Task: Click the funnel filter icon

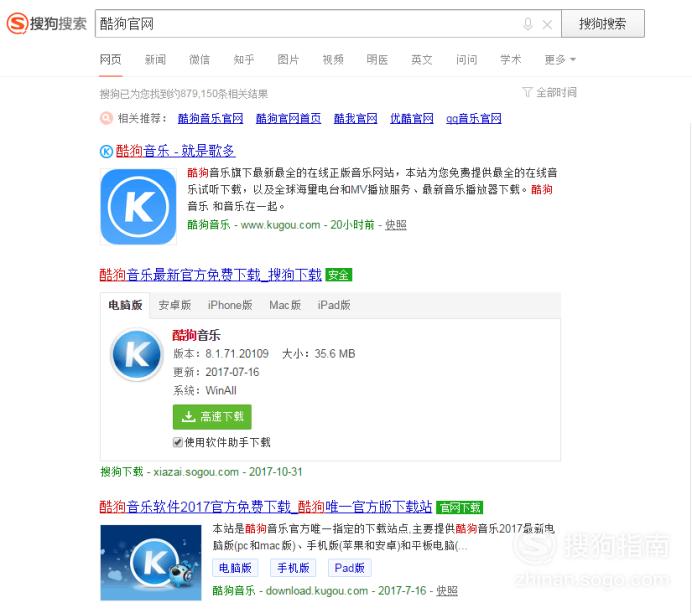Action: 527,92
